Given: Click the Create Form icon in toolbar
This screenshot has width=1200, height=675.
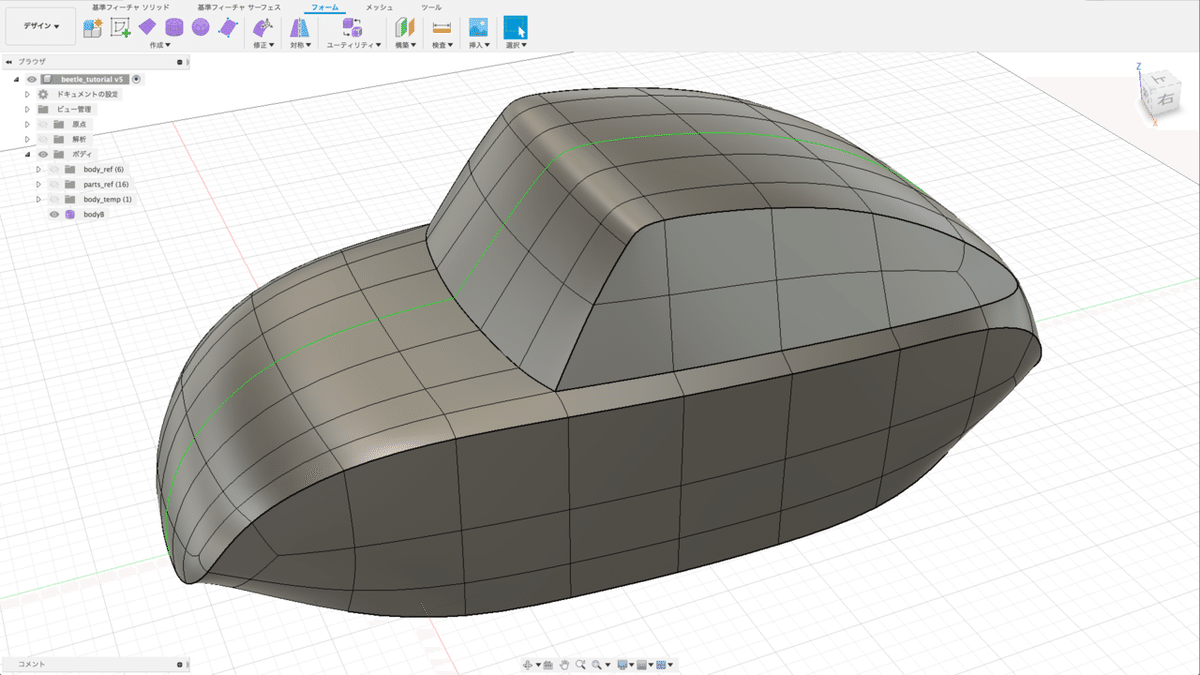Looking at the screenshot, I should [93, 28].
